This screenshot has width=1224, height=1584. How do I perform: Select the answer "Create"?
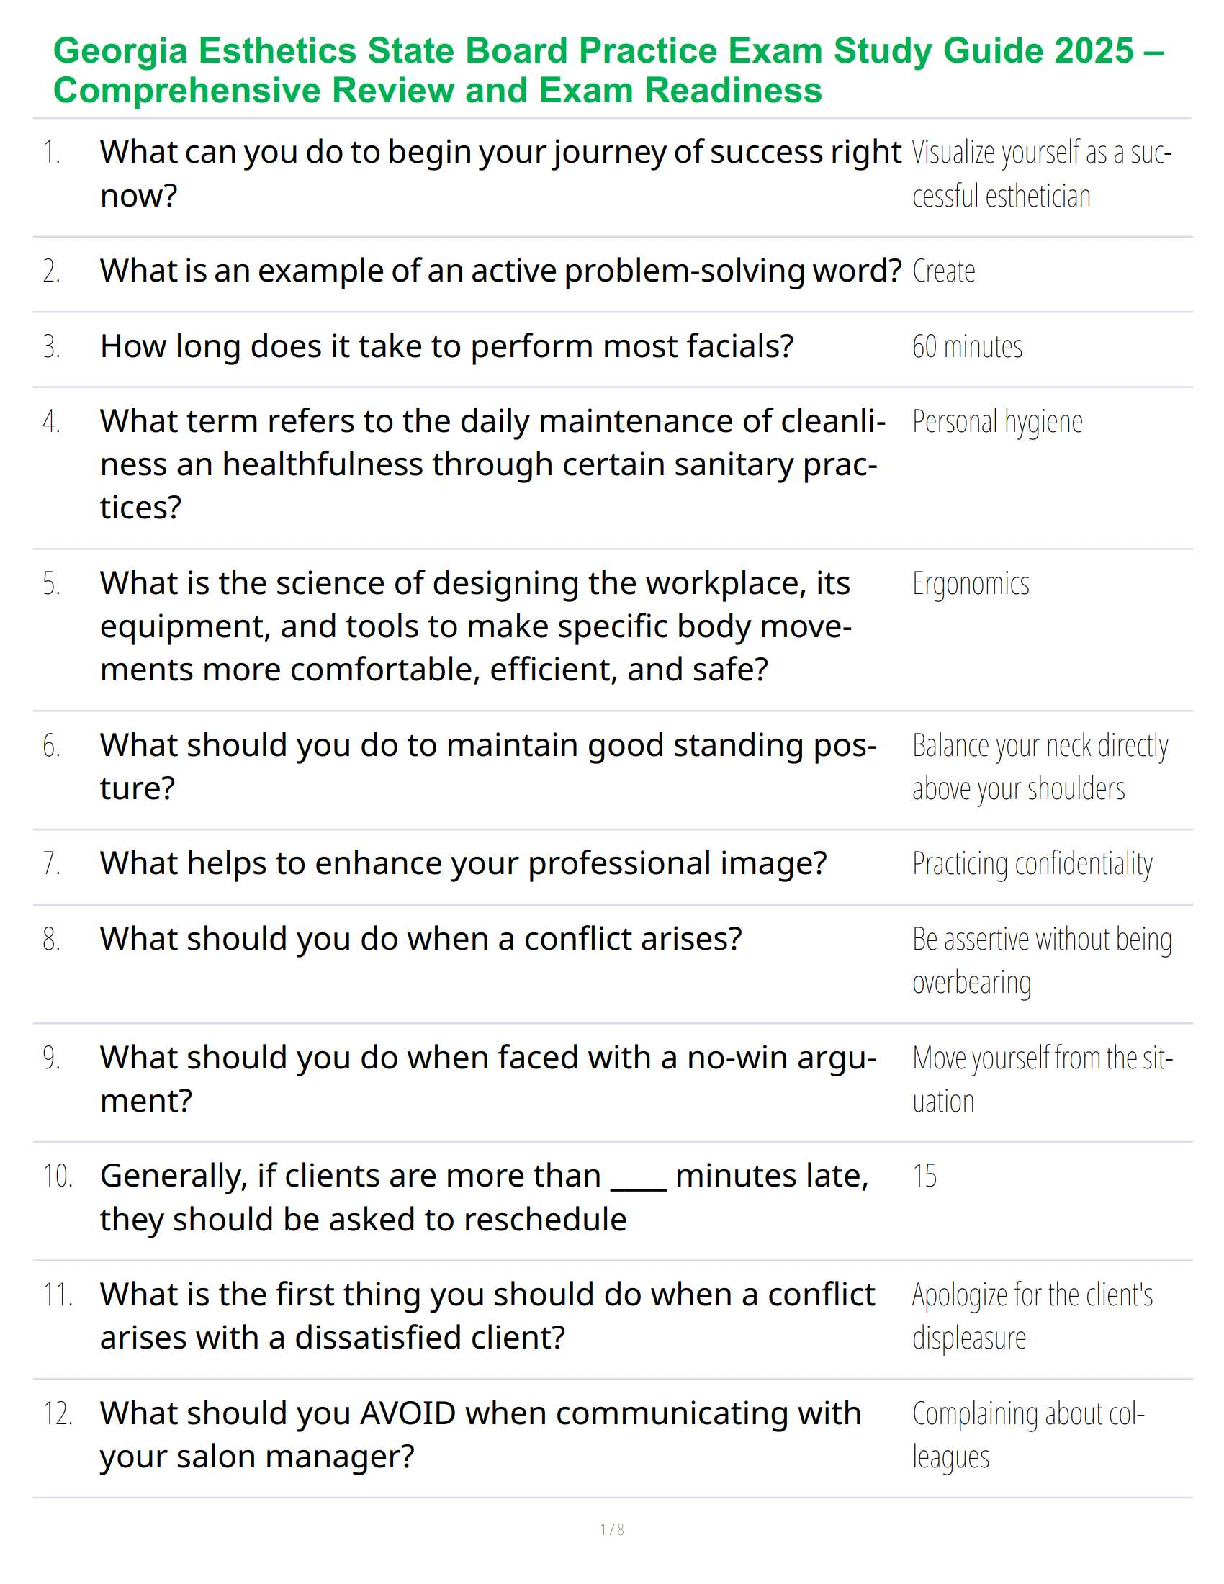click(x=943, y=271)
